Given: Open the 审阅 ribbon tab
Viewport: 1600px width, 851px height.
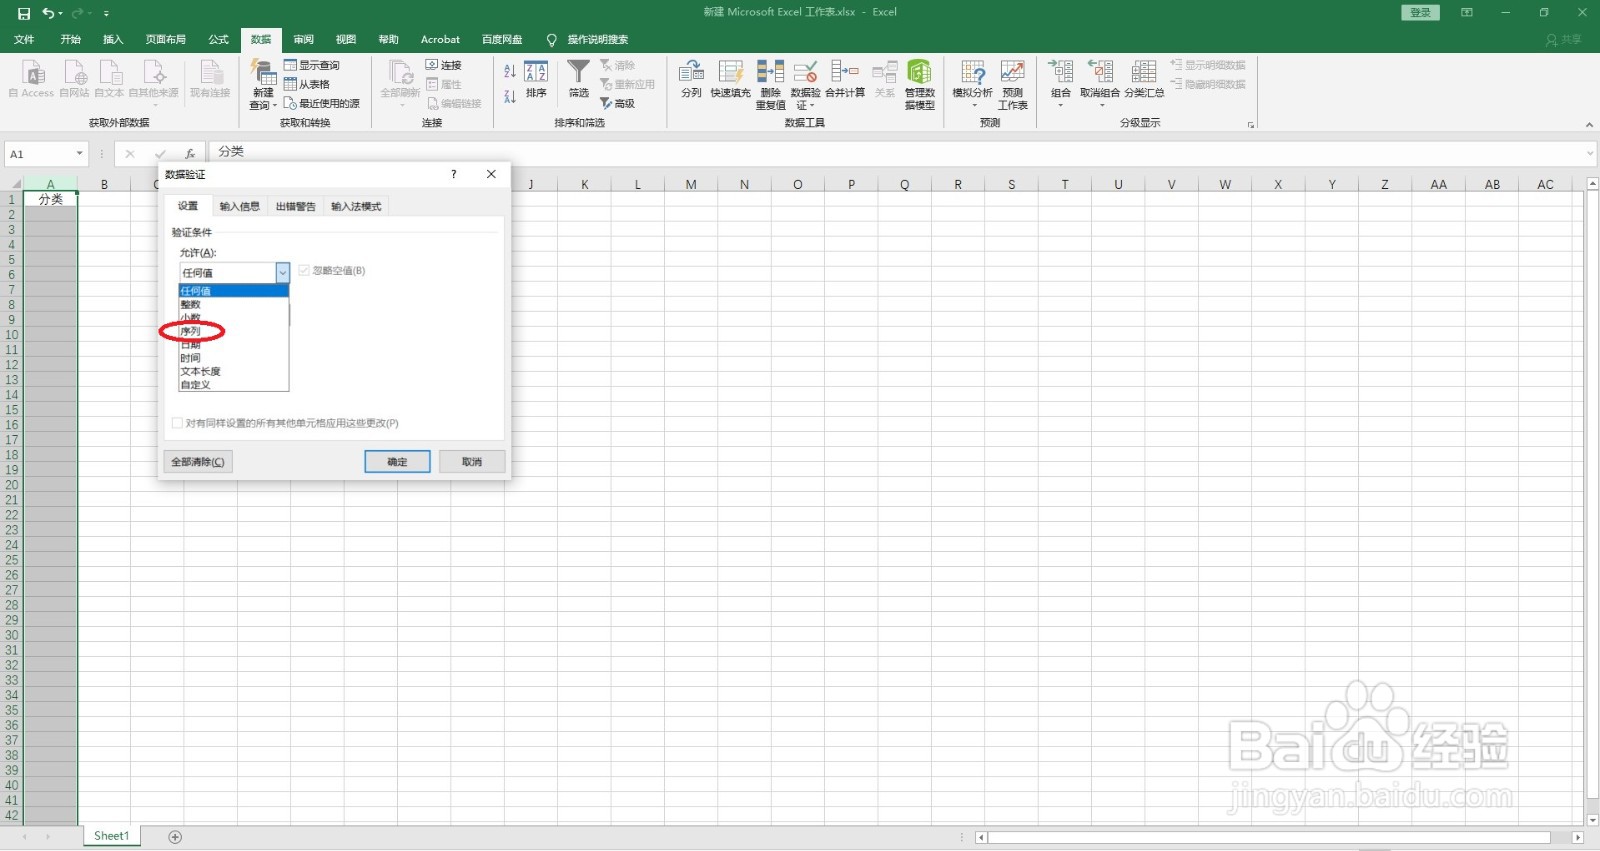Looking at the screenshot, I should pos(304,40).
